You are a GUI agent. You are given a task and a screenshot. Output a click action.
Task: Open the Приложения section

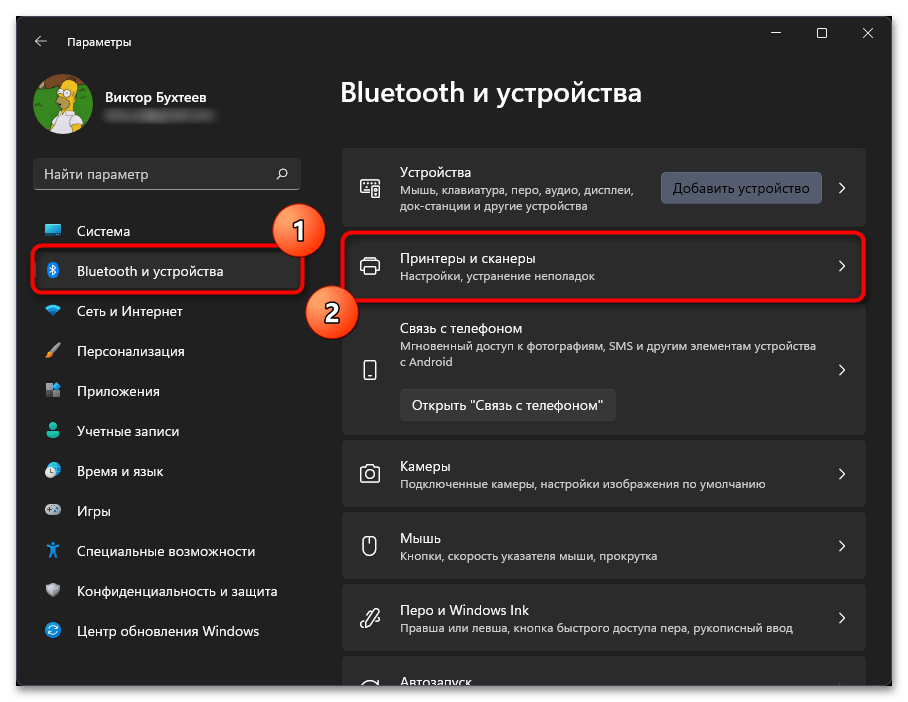tap(167, 390)
